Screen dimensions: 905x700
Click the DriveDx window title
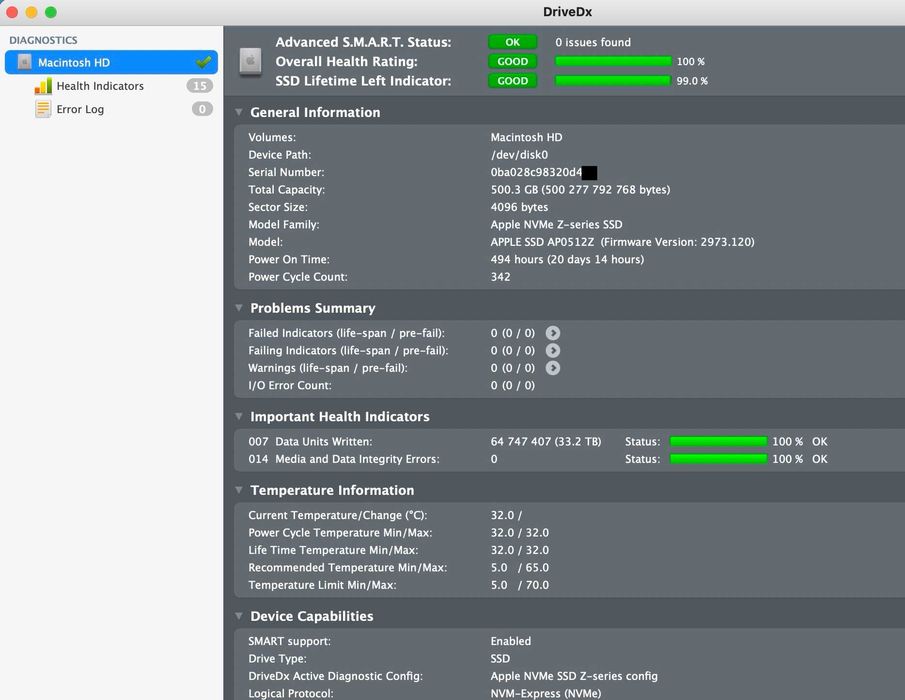coord(567,12)
